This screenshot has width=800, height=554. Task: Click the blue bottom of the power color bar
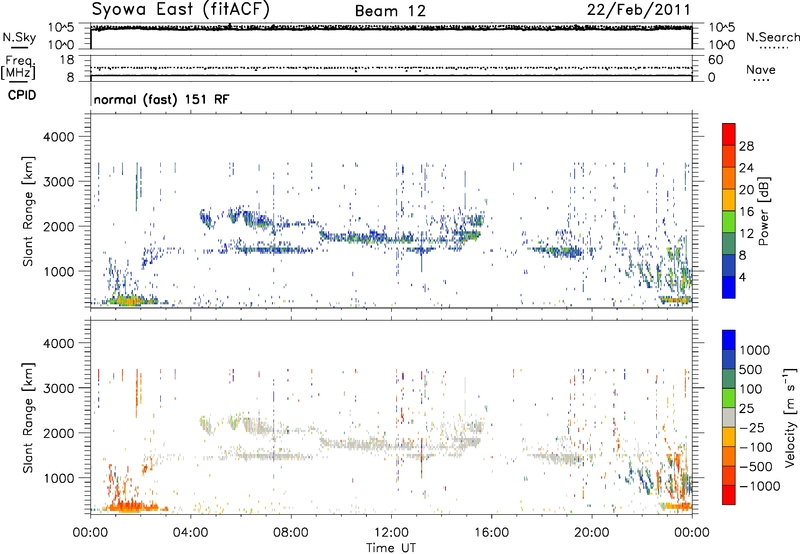[x=729, y=287]
